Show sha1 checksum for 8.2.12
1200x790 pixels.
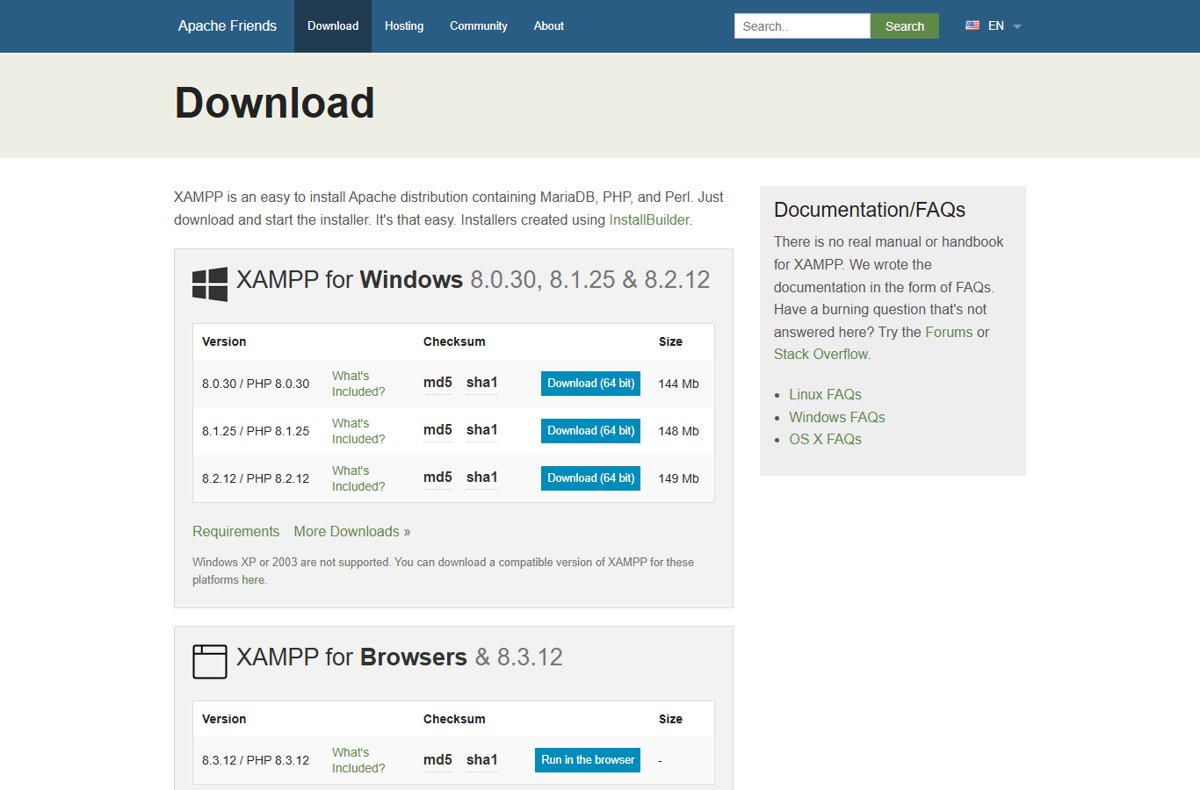click(x=482, y=477)
